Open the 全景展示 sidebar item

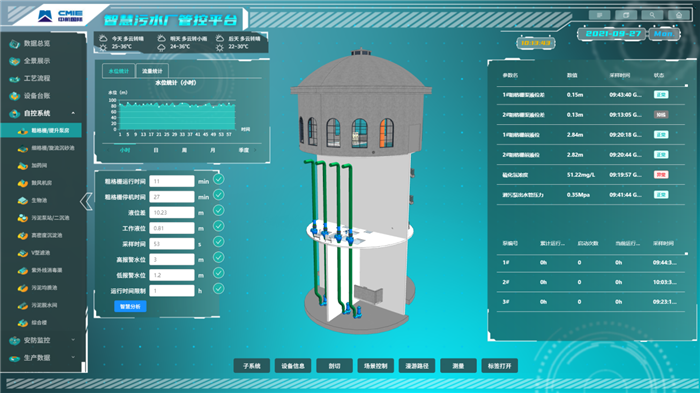click(37, 61)
